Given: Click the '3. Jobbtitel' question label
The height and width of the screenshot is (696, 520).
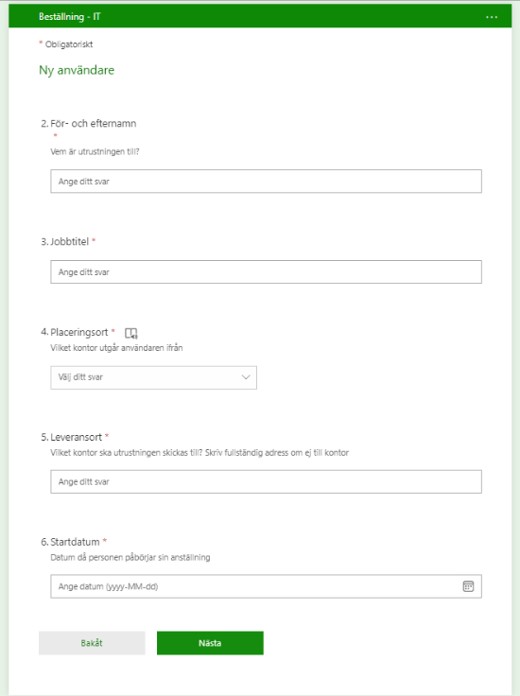Looking at the screenshot, I should tap(65, 241).
